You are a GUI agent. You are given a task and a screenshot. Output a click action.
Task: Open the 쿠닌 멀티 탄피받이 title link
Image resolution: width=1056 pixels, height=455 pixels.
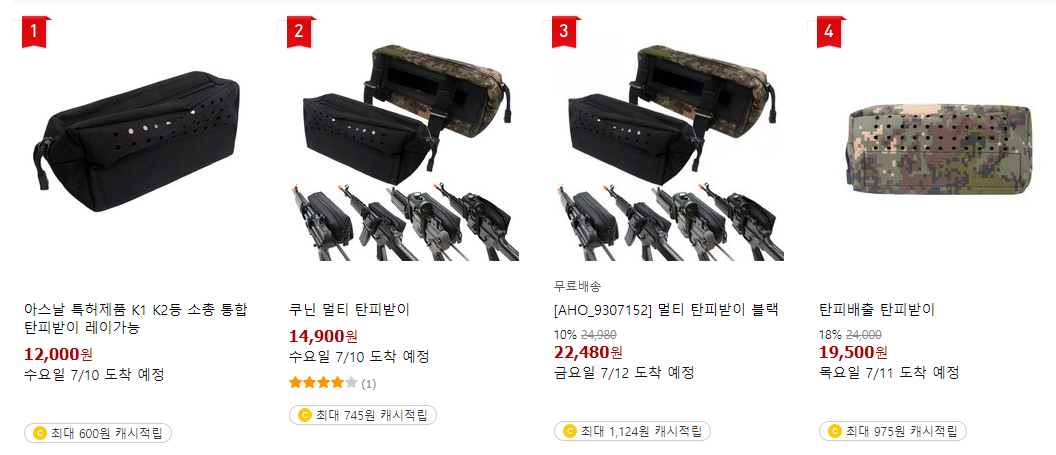(x=349, y=310)
